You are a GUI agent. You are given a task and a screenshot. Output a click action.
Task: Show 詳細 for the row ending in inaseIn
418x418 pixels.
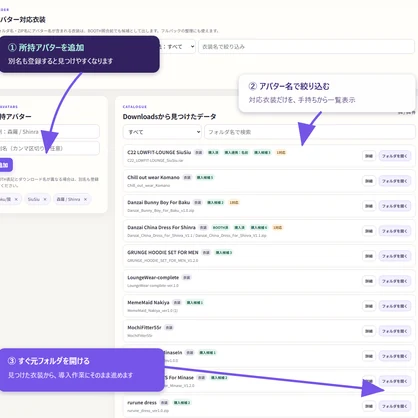[x=369, y=356]
